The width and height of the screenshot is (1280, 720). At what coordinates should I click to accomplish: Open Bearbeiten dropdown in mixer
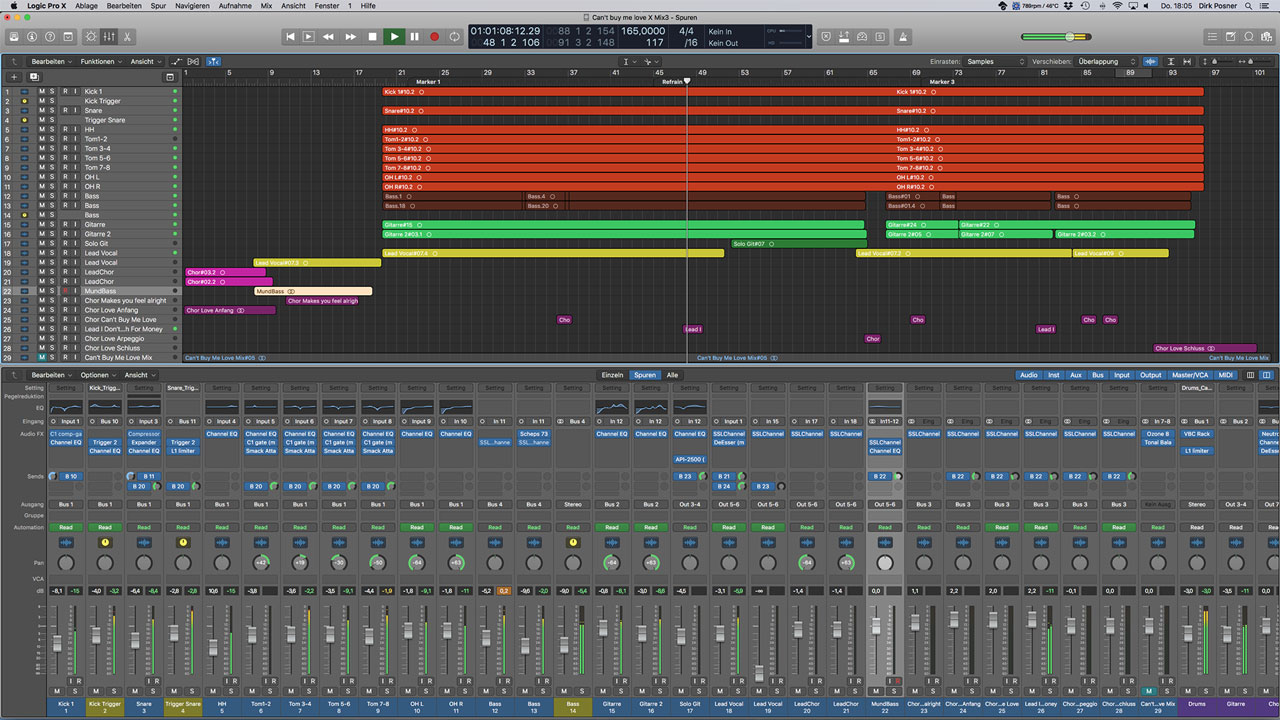50,375
